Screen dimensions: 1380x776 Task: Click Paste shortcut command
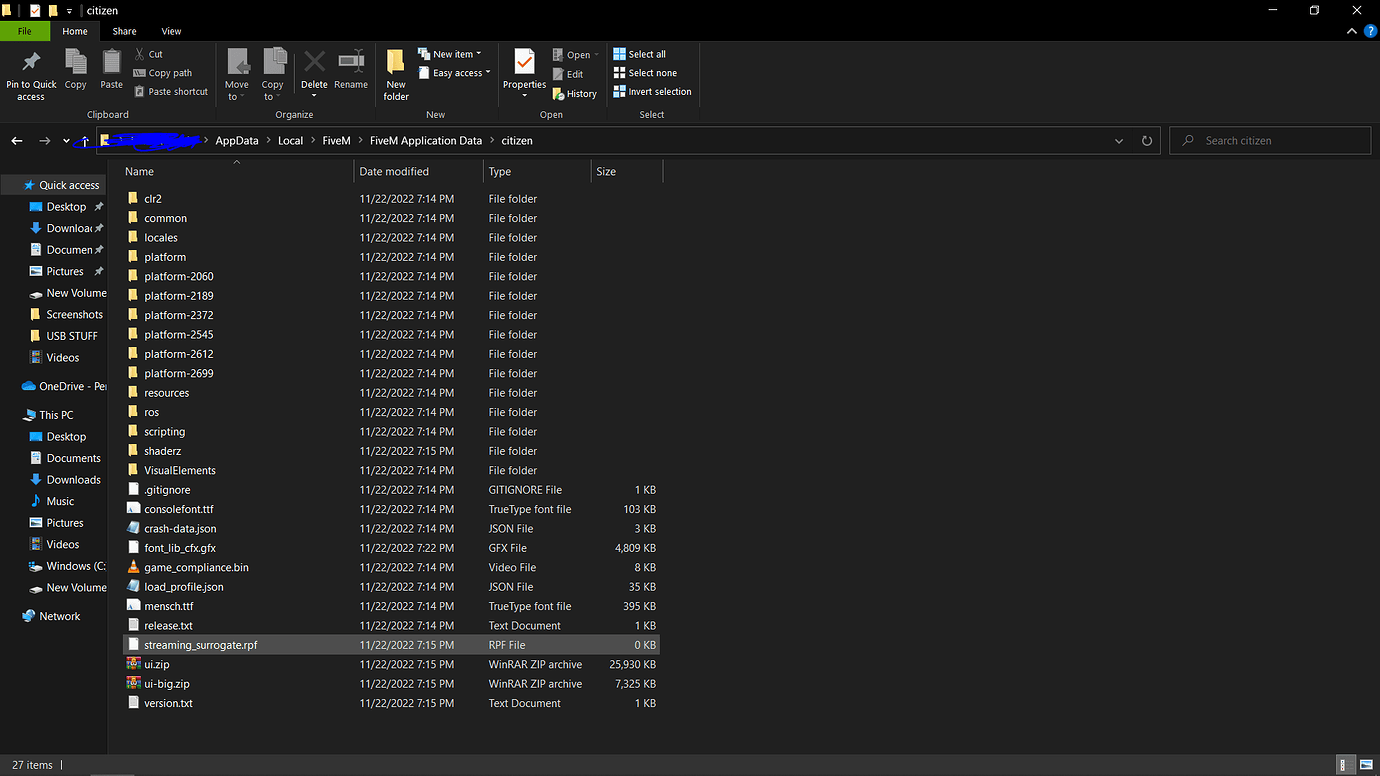tap(171, 91)
